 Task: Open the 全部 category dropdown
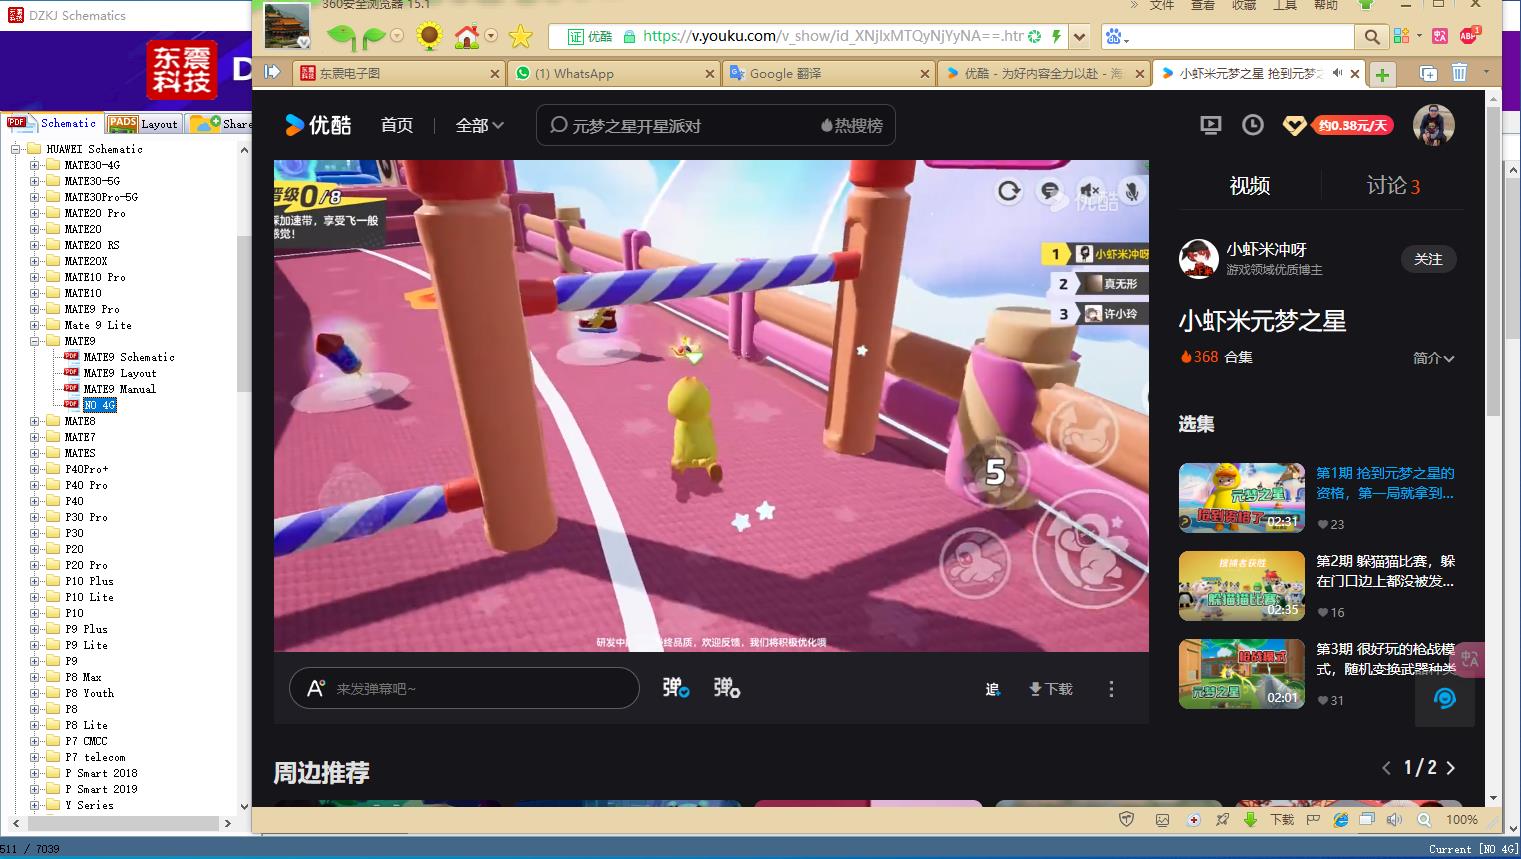[x=480, y=125]
